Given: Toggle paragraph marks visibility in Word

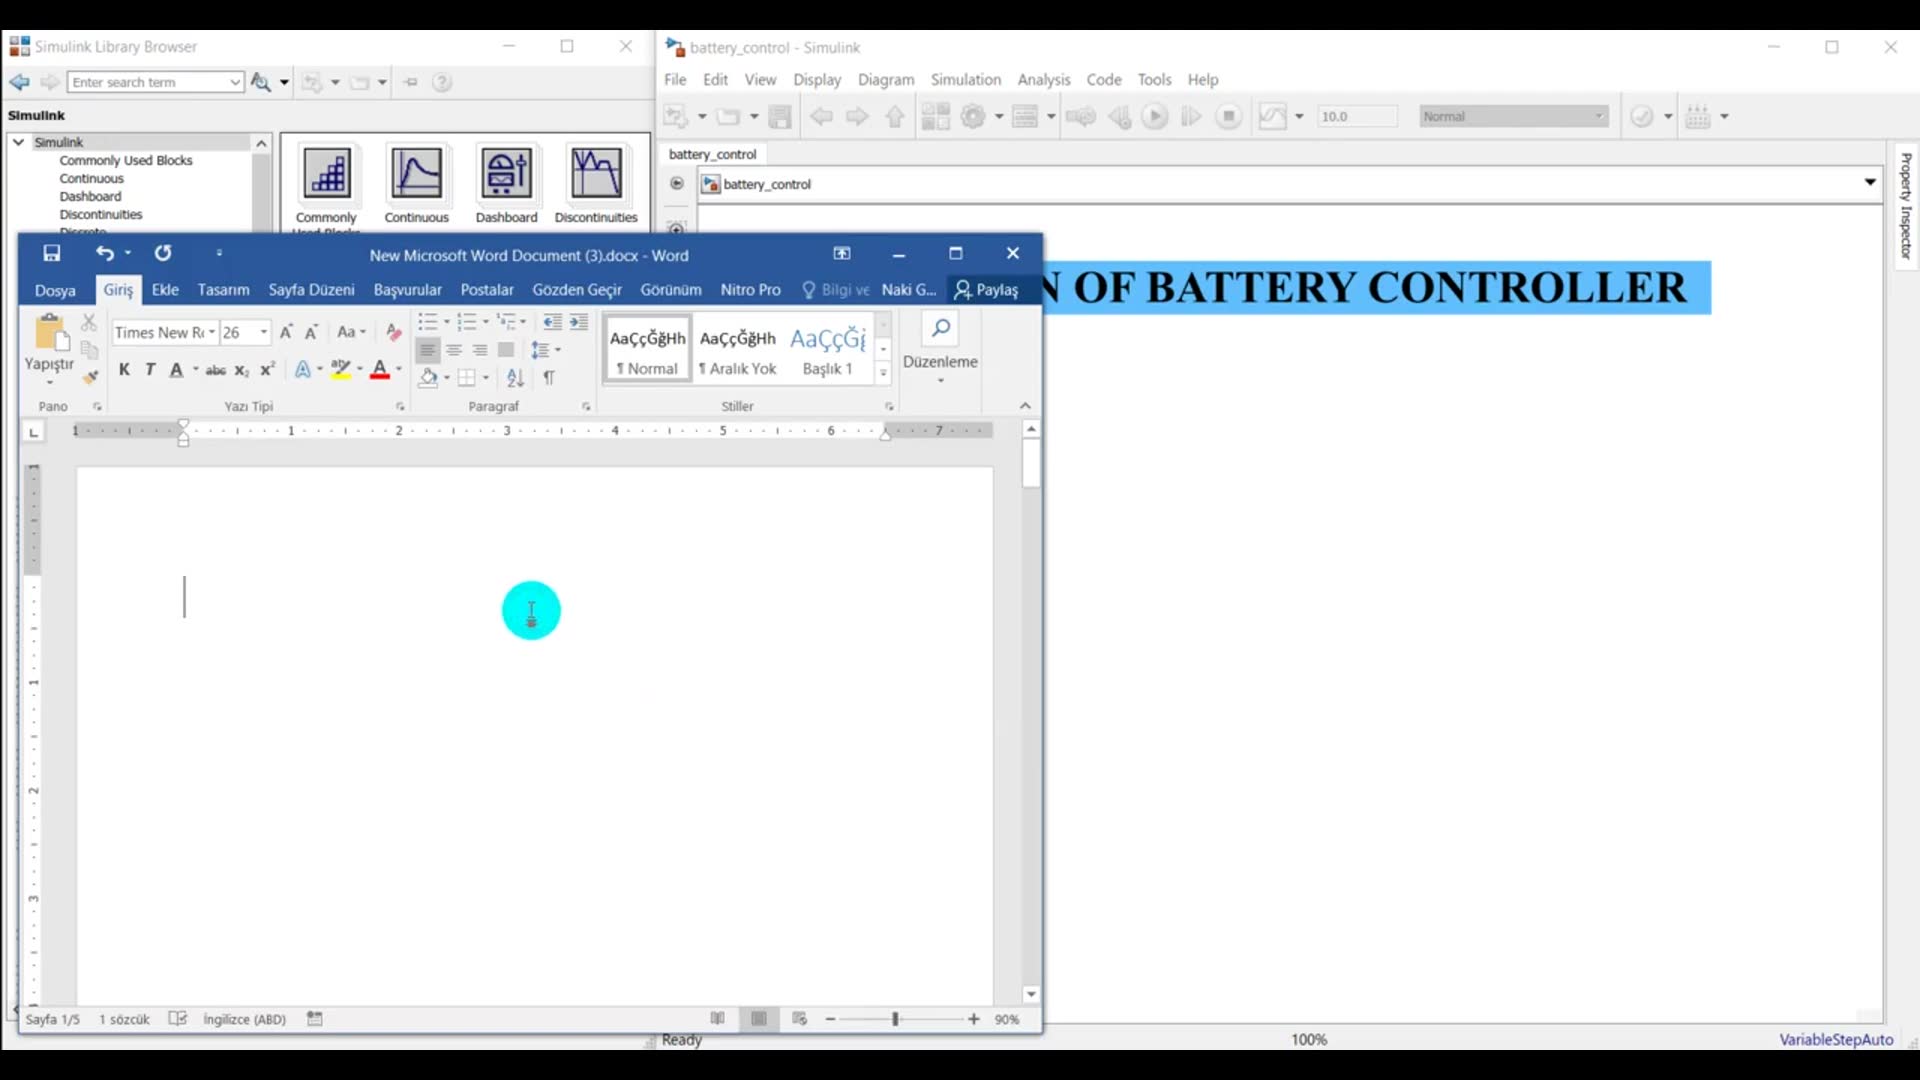Looking at the screenshot, I should (550, 378).
